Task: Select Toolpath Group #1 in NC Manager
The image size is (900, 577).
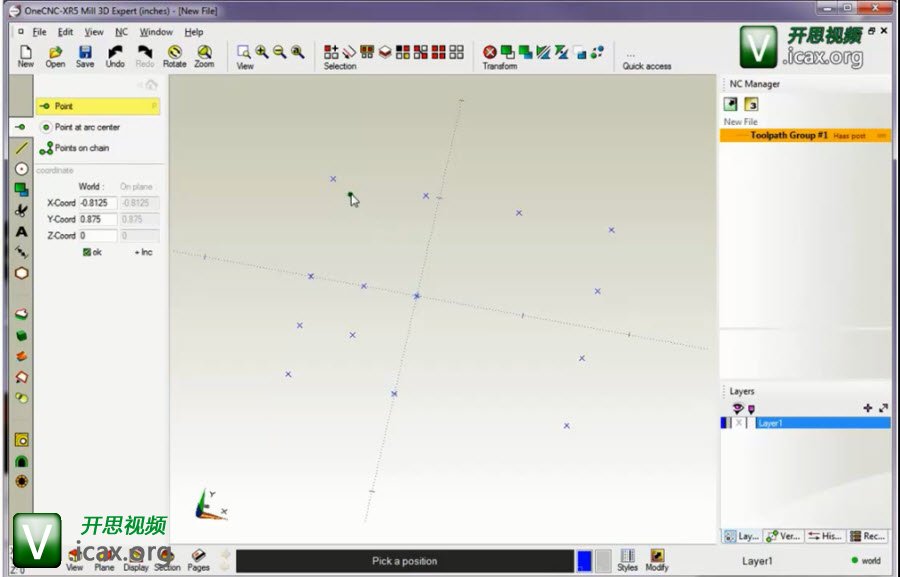Action: pos(805,135)
